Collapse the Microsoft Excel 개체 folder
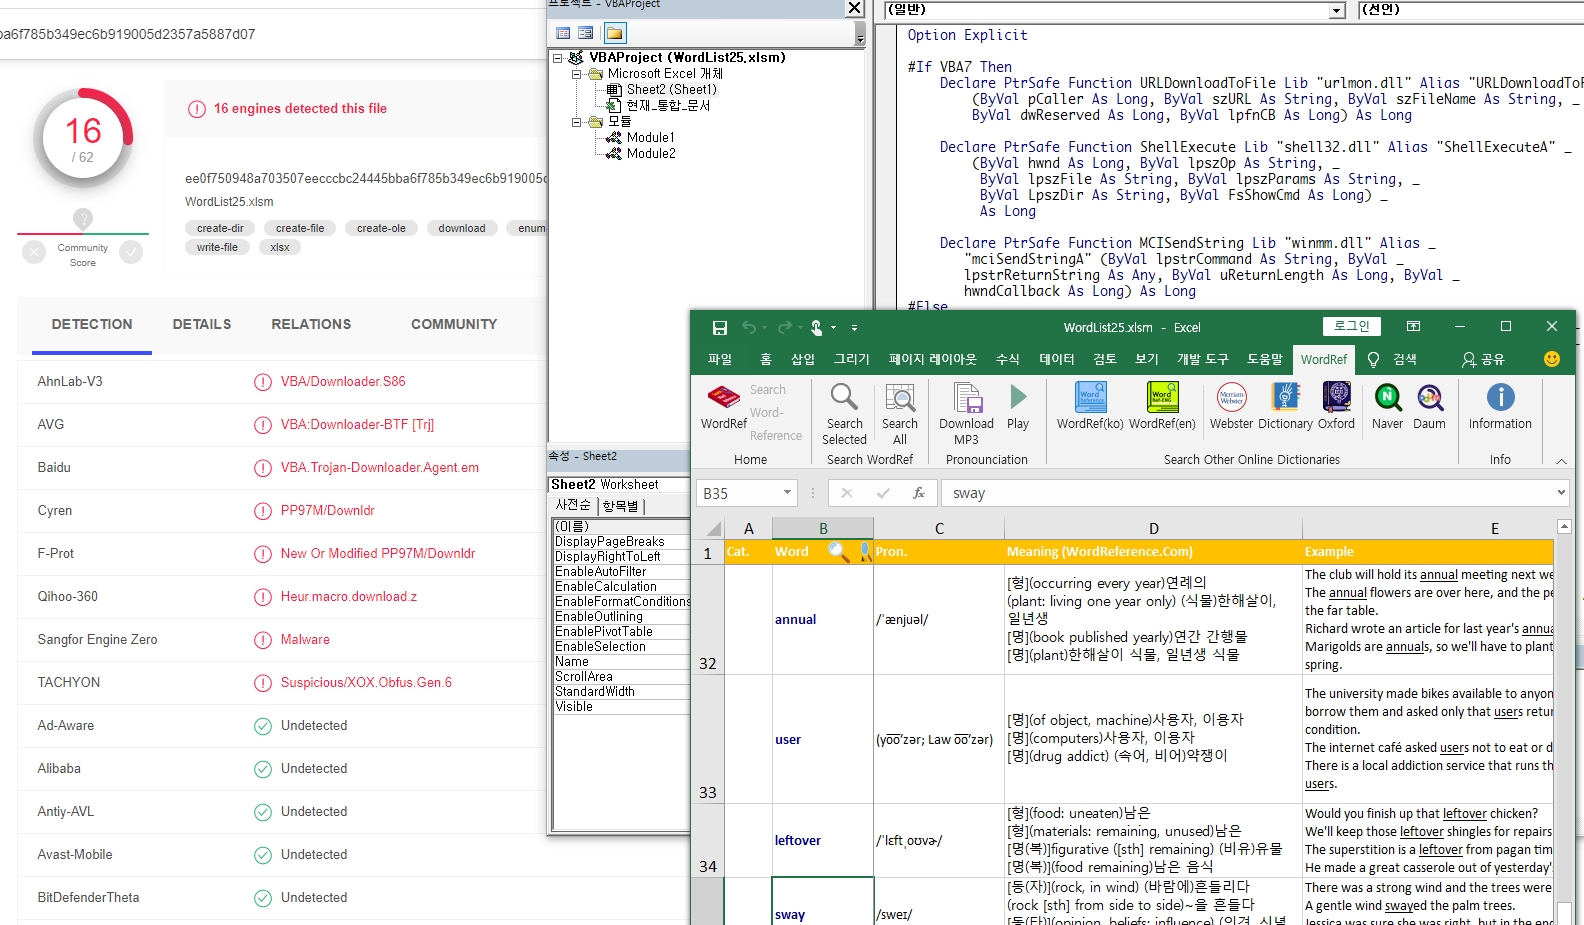 [x=576, y=74]
